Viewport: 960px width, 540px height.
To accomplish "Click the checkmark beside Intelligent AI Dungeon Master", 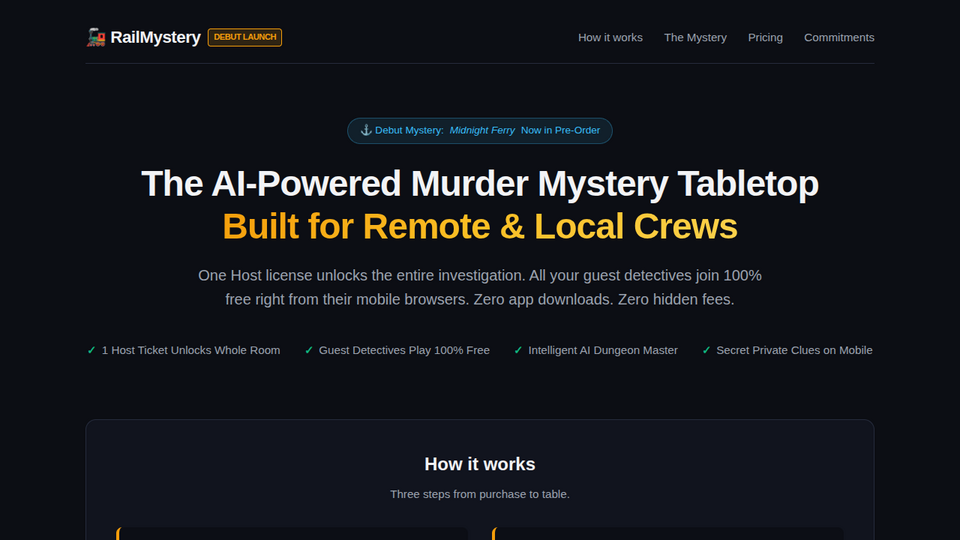I will [518, 350].
